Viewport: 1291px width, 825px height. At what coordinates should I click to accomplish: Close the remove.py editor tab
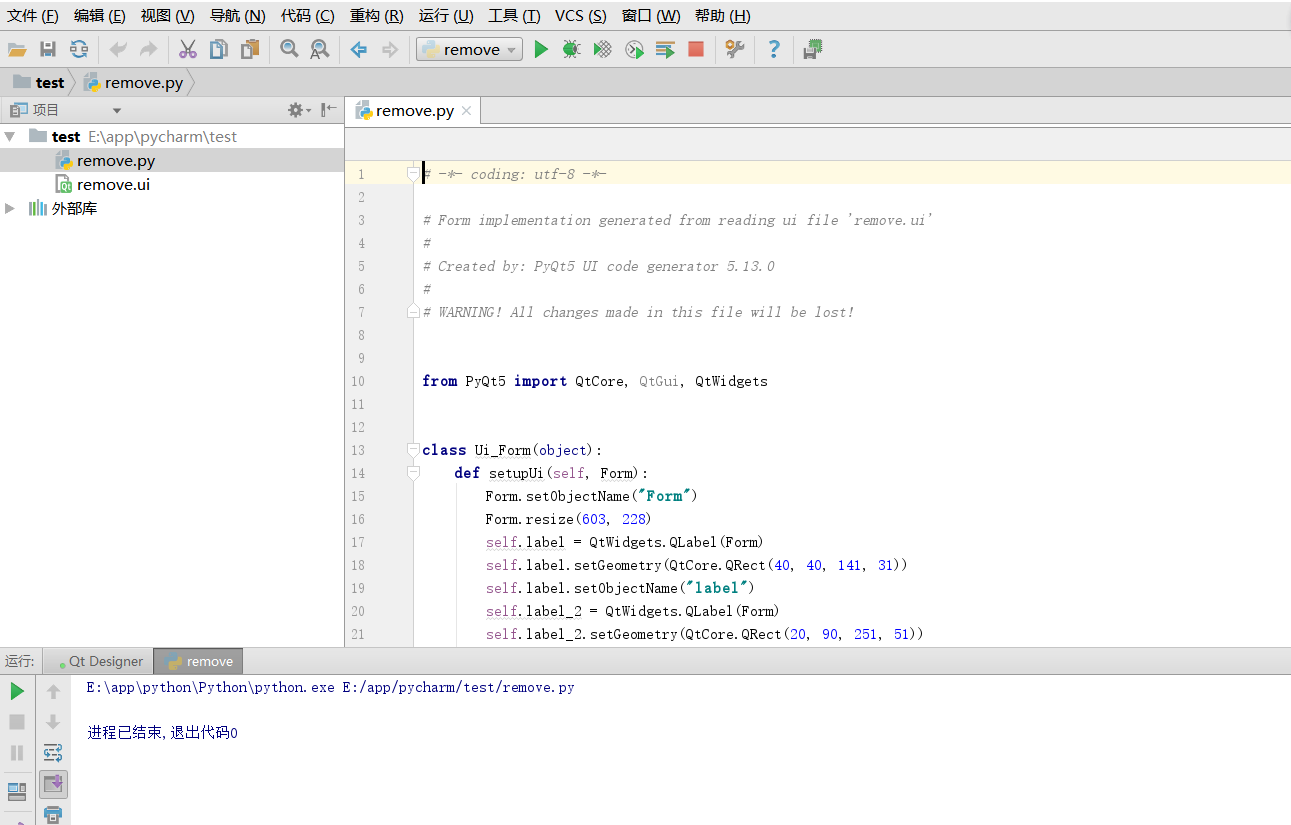(466, 111)
